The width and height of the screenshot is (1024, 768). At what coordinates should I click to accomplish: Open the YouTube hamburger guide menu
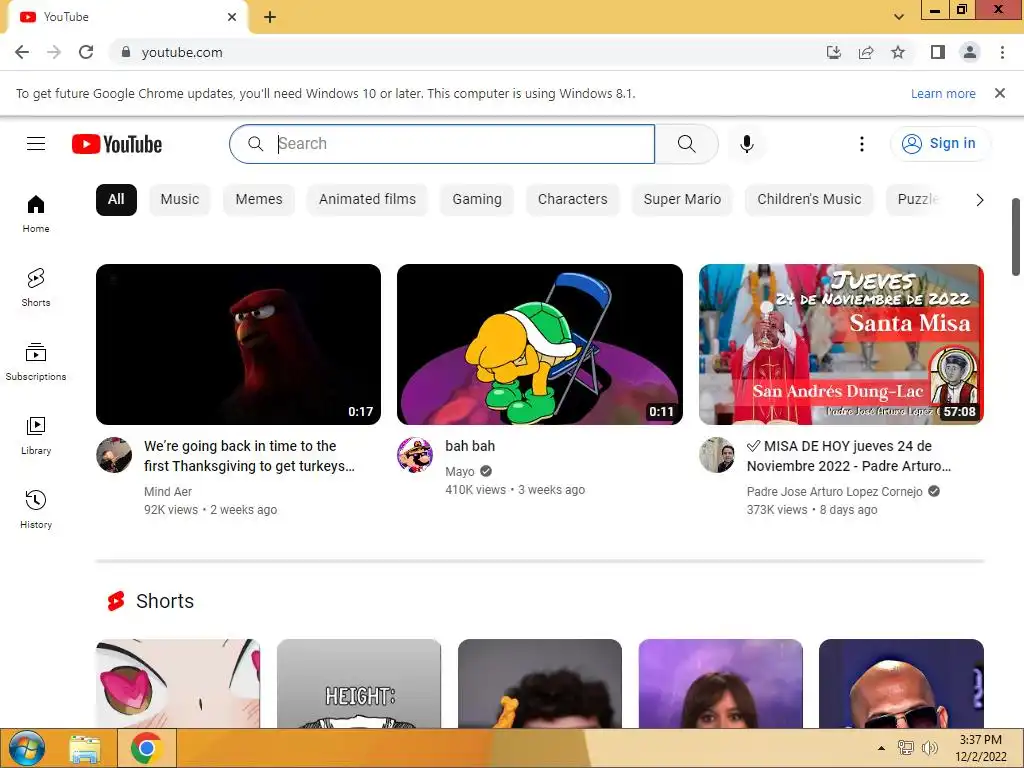click(x=36, y=144)
